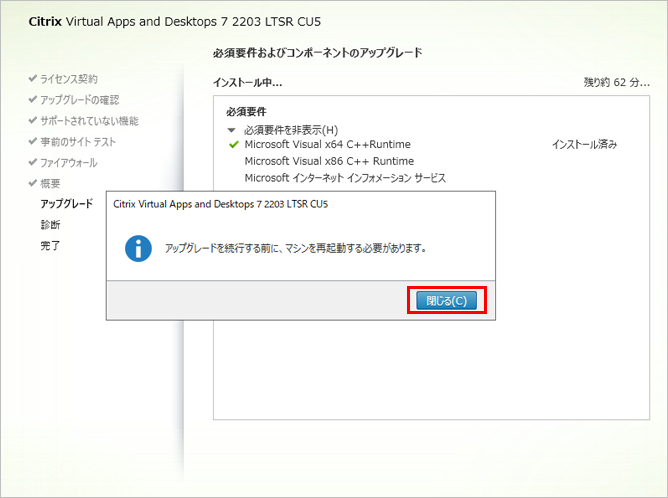Select Microsoft インターネット インフォメーション サービス row
The width and height of the screenshot is (668, 498).
(x=345, y=178)
